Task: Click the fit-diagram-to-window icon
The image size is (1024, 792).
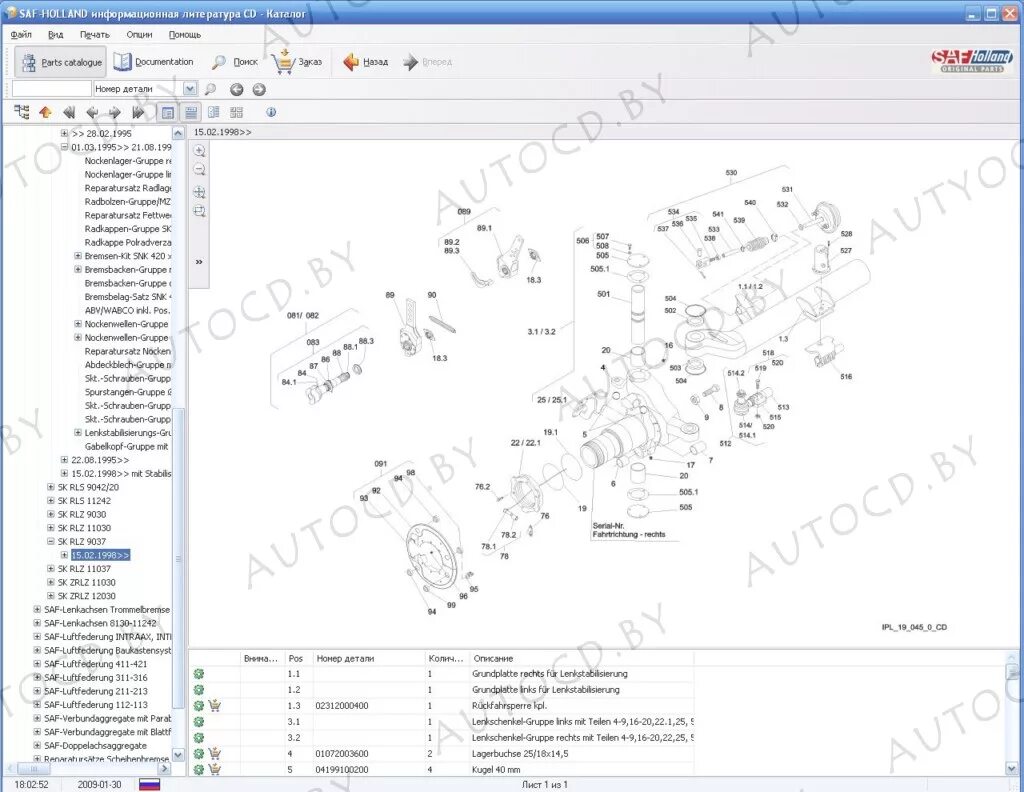Action: pyautogui.click(x=199, y=192)
